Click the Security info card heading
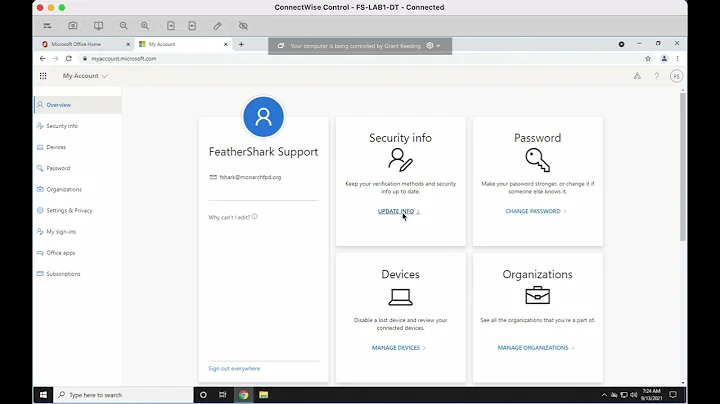This screenshot has width=720, height=404. [x=400, y=138]
